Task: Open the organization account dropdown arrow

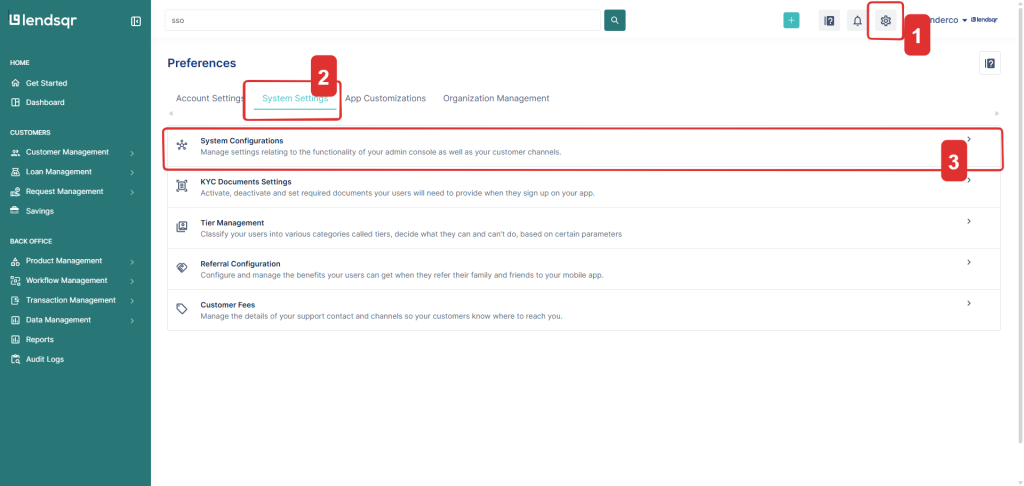Action: tap(964, 20)
